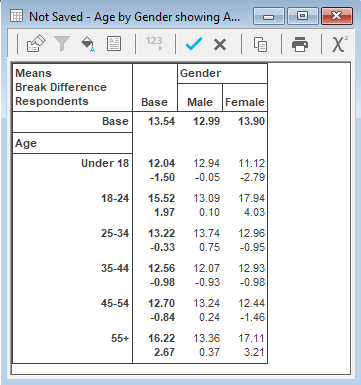Click the black X cancel icon

220,44
